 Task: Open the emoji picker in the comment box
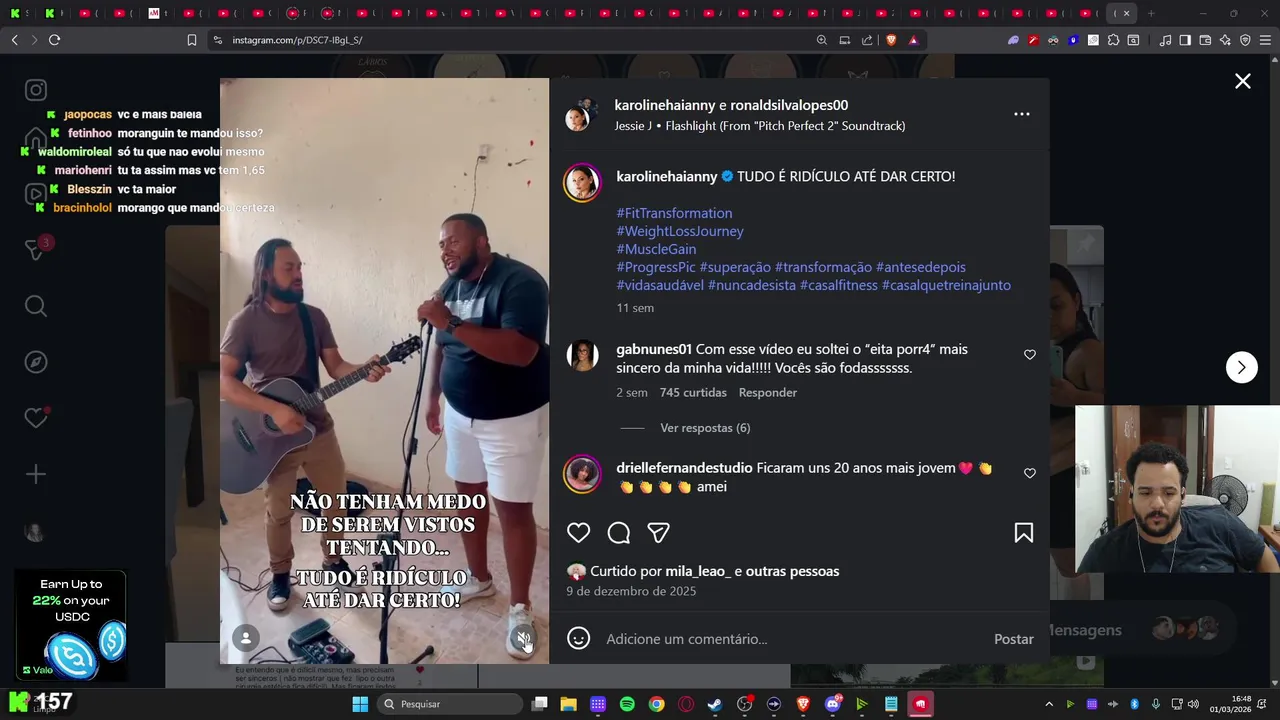click(x=578, y=638)
